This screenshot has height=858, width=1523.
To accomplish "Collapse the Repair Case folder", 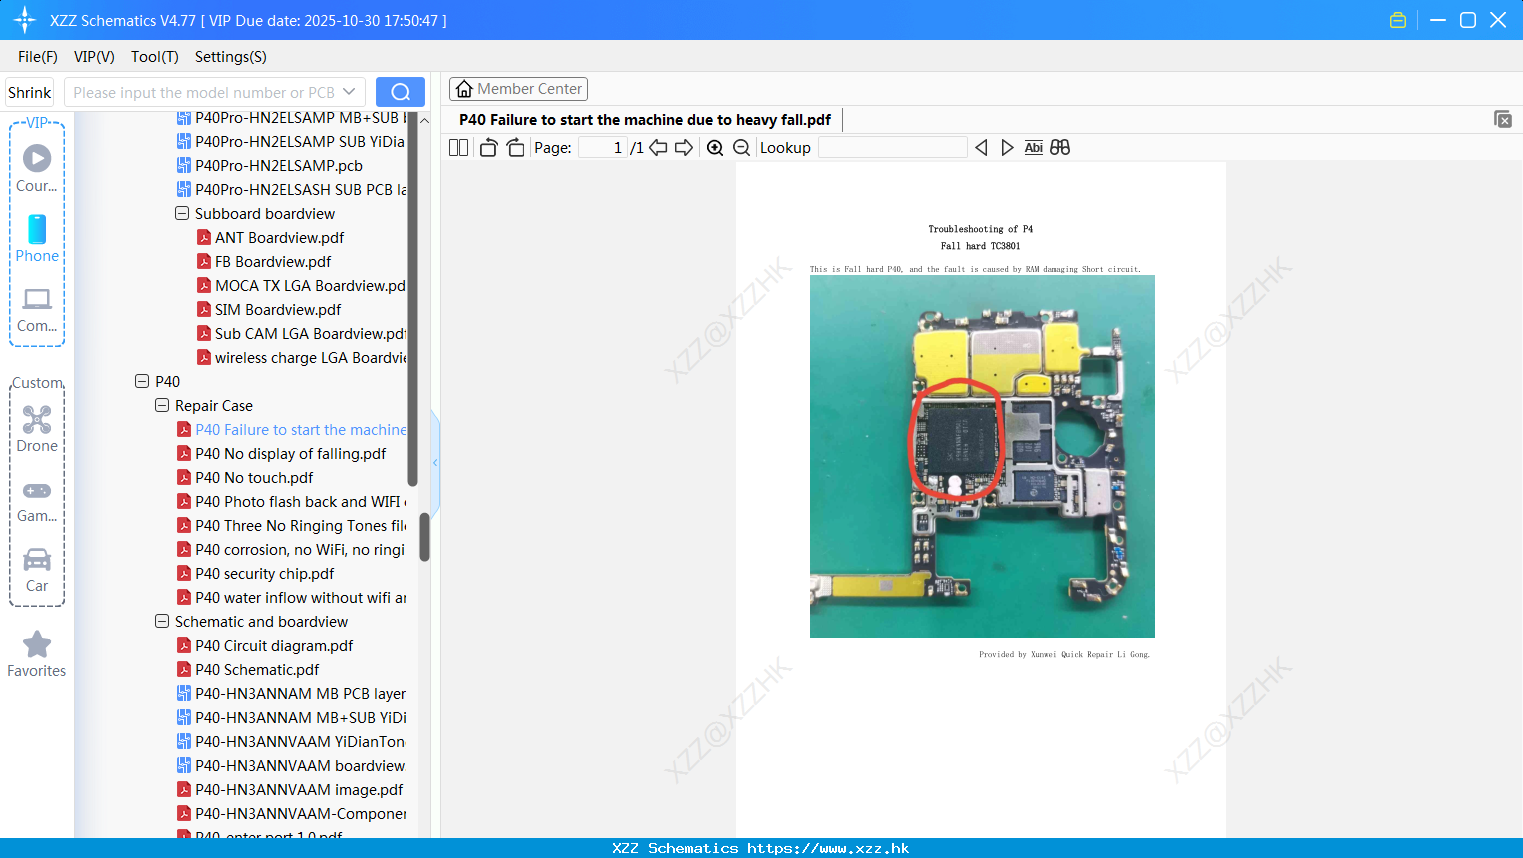I will (x=162, y=405).
